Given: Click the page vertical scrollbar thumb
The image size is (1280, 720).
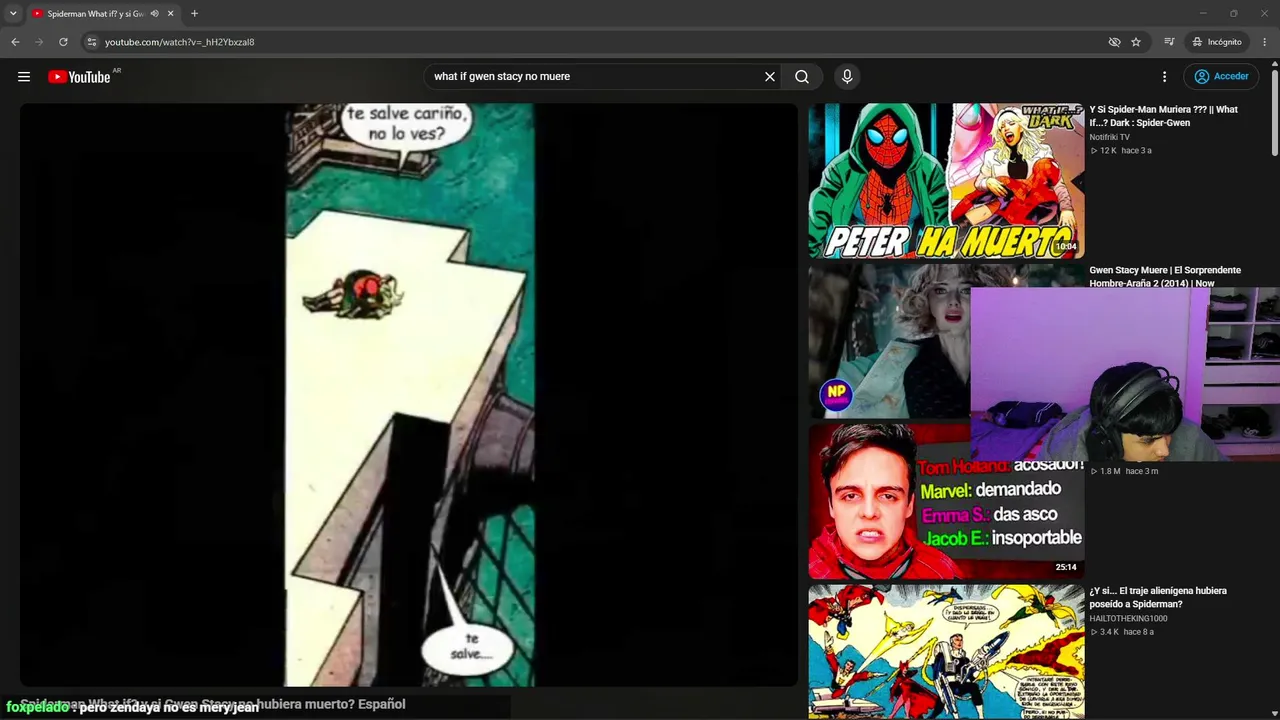Looking at the screenshot, I should coord(1275,111).
